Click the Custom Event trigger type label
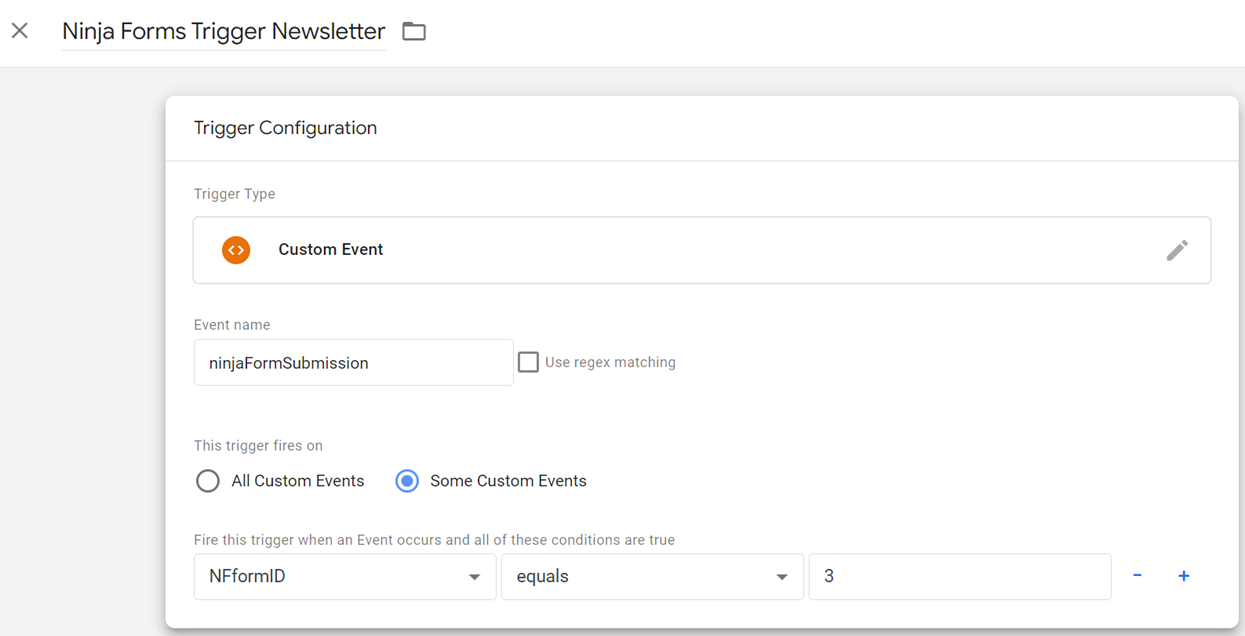 coord(330,250)
